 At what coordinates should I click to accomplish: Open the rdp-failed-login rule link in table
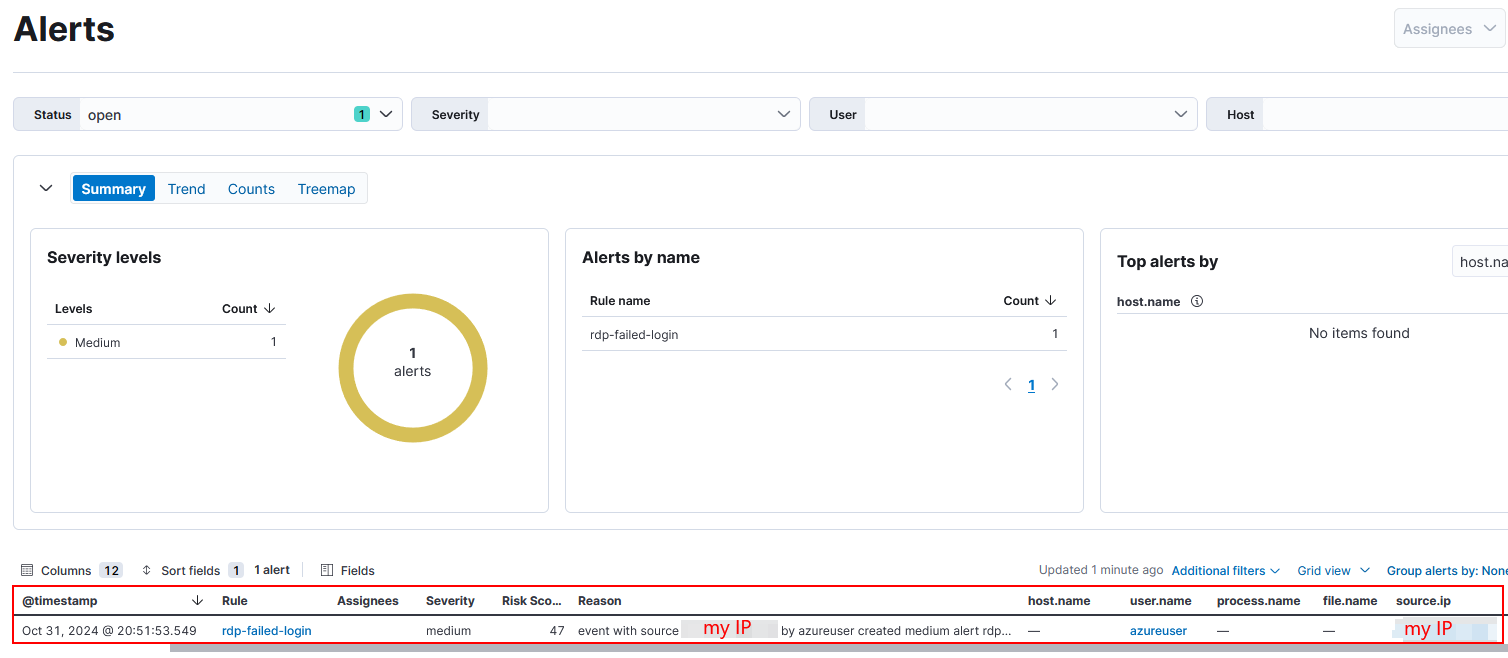(267, 631)
